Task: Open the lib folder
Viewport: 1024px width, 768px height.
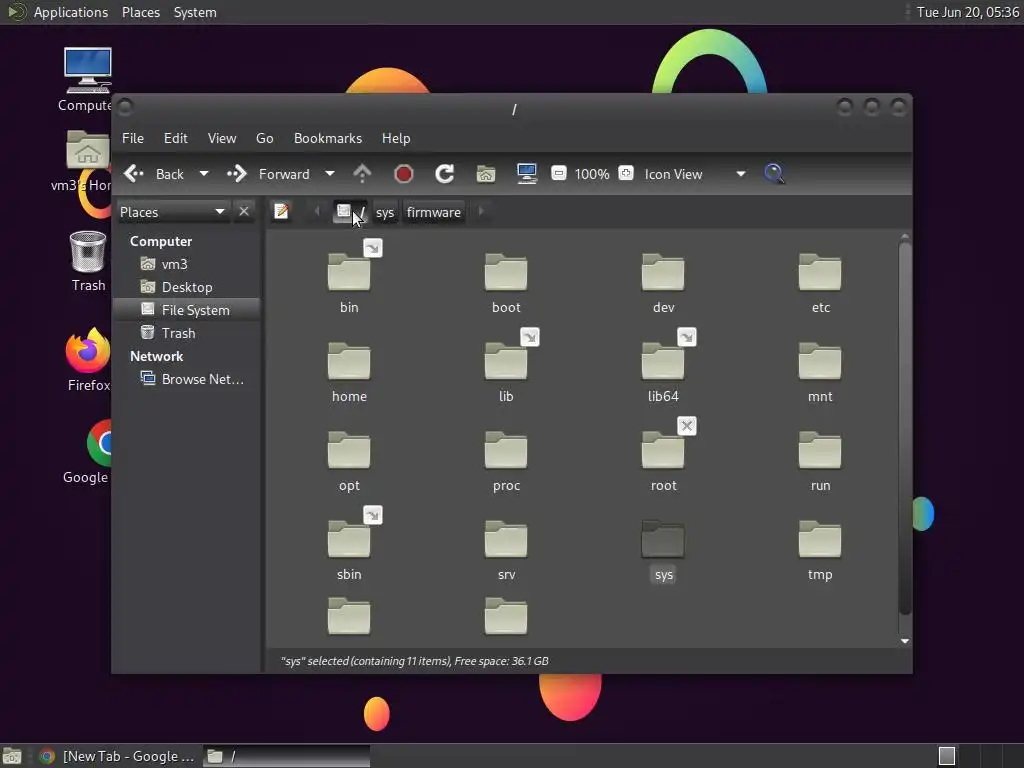Action: pos(505,361)
